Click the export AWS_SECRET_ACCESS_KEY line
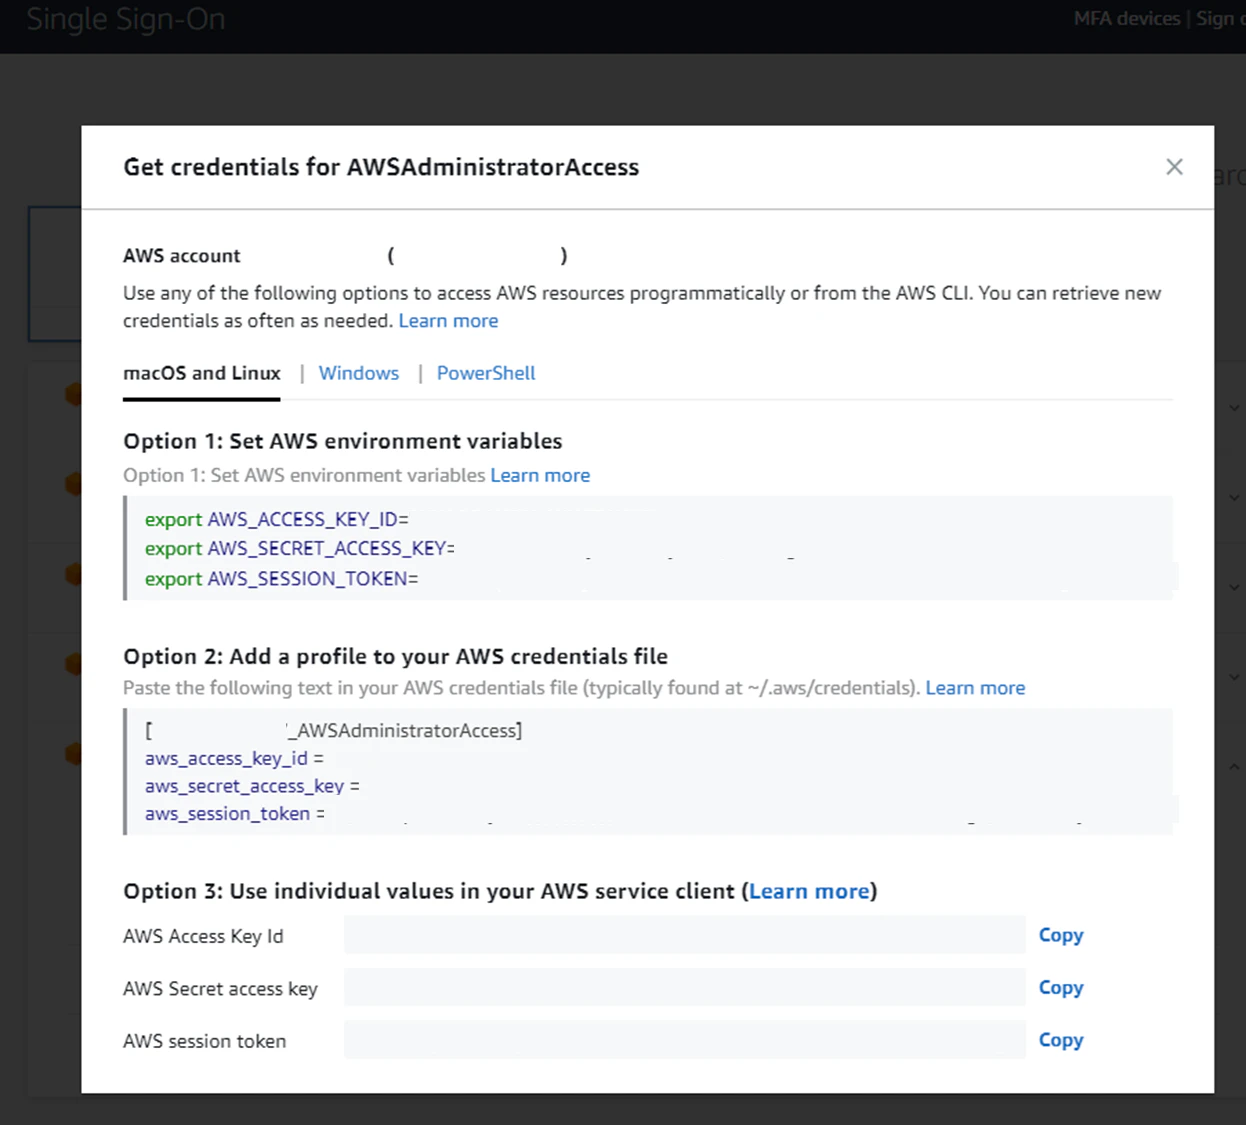 point(300,548)
